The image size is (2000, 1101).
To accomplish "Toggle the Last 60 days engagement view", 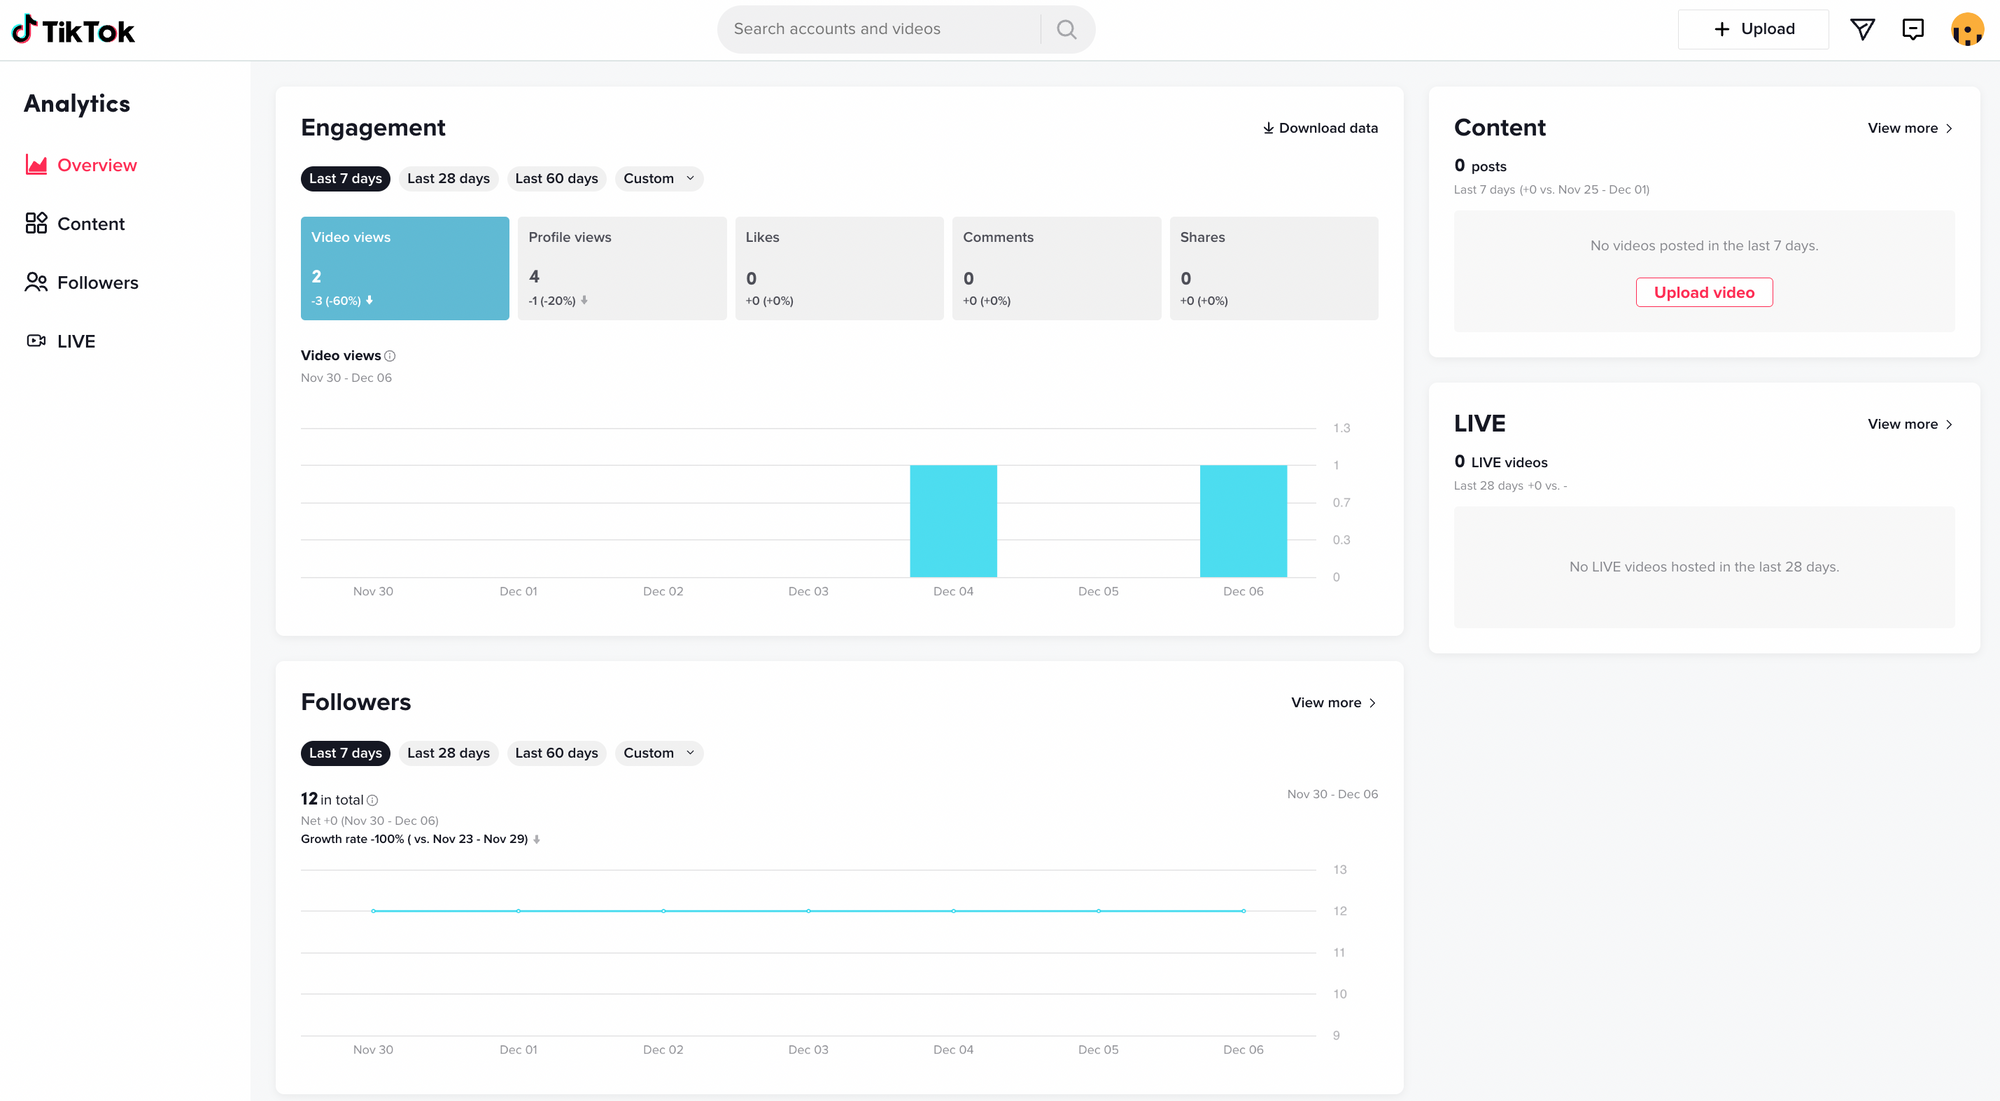I will coord(556,178).
